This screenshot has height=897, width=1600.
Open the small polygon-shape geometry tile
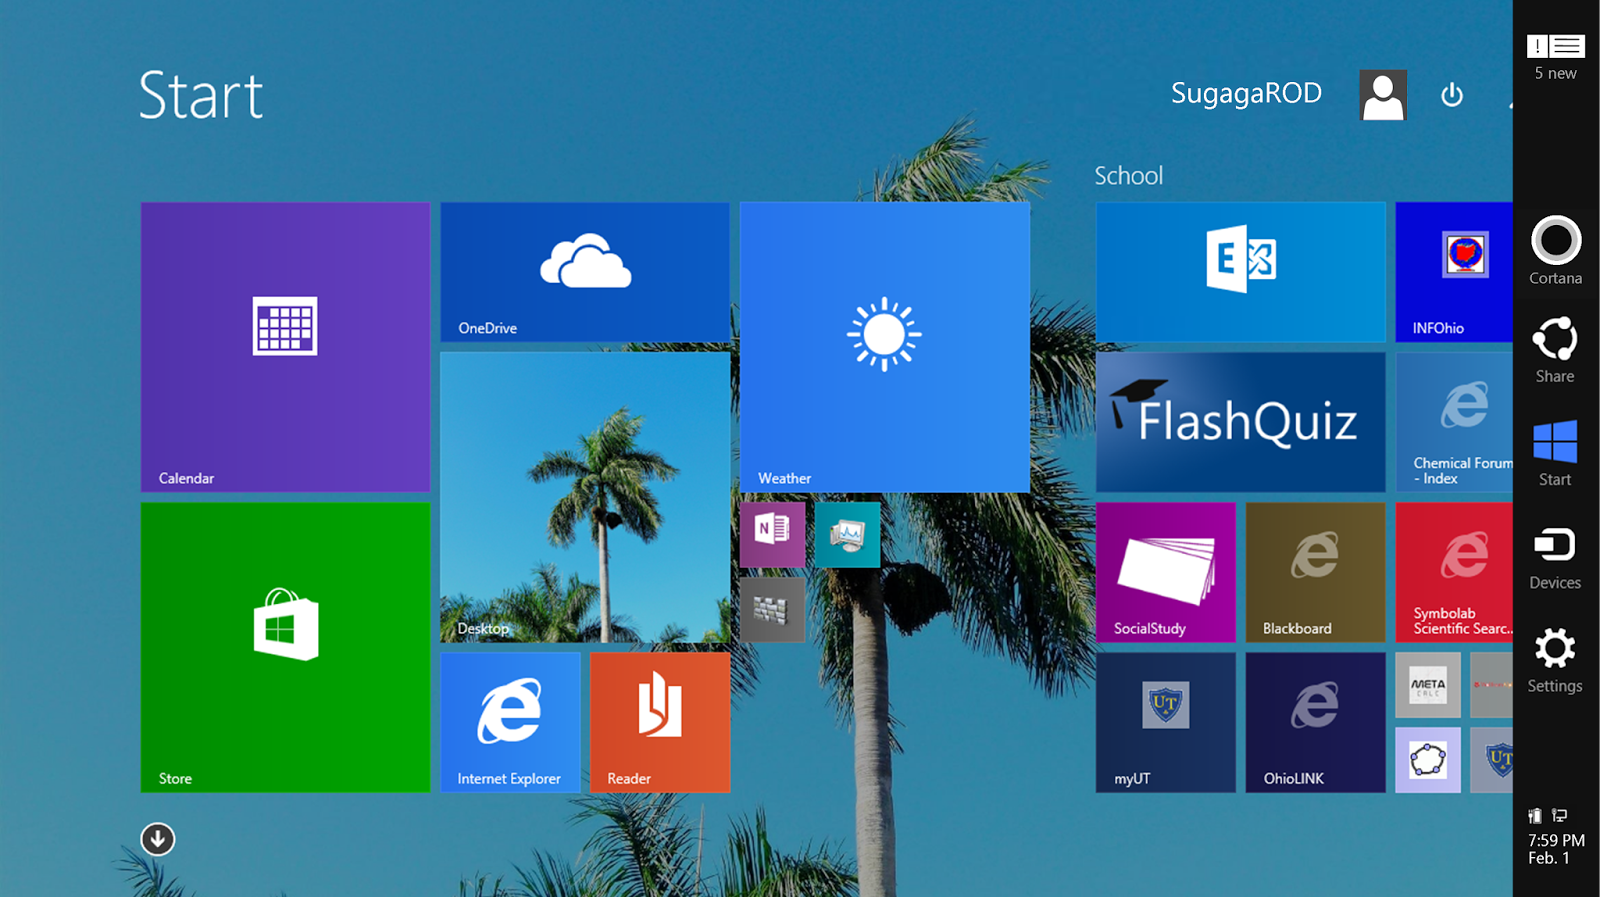coord(1428,760)
